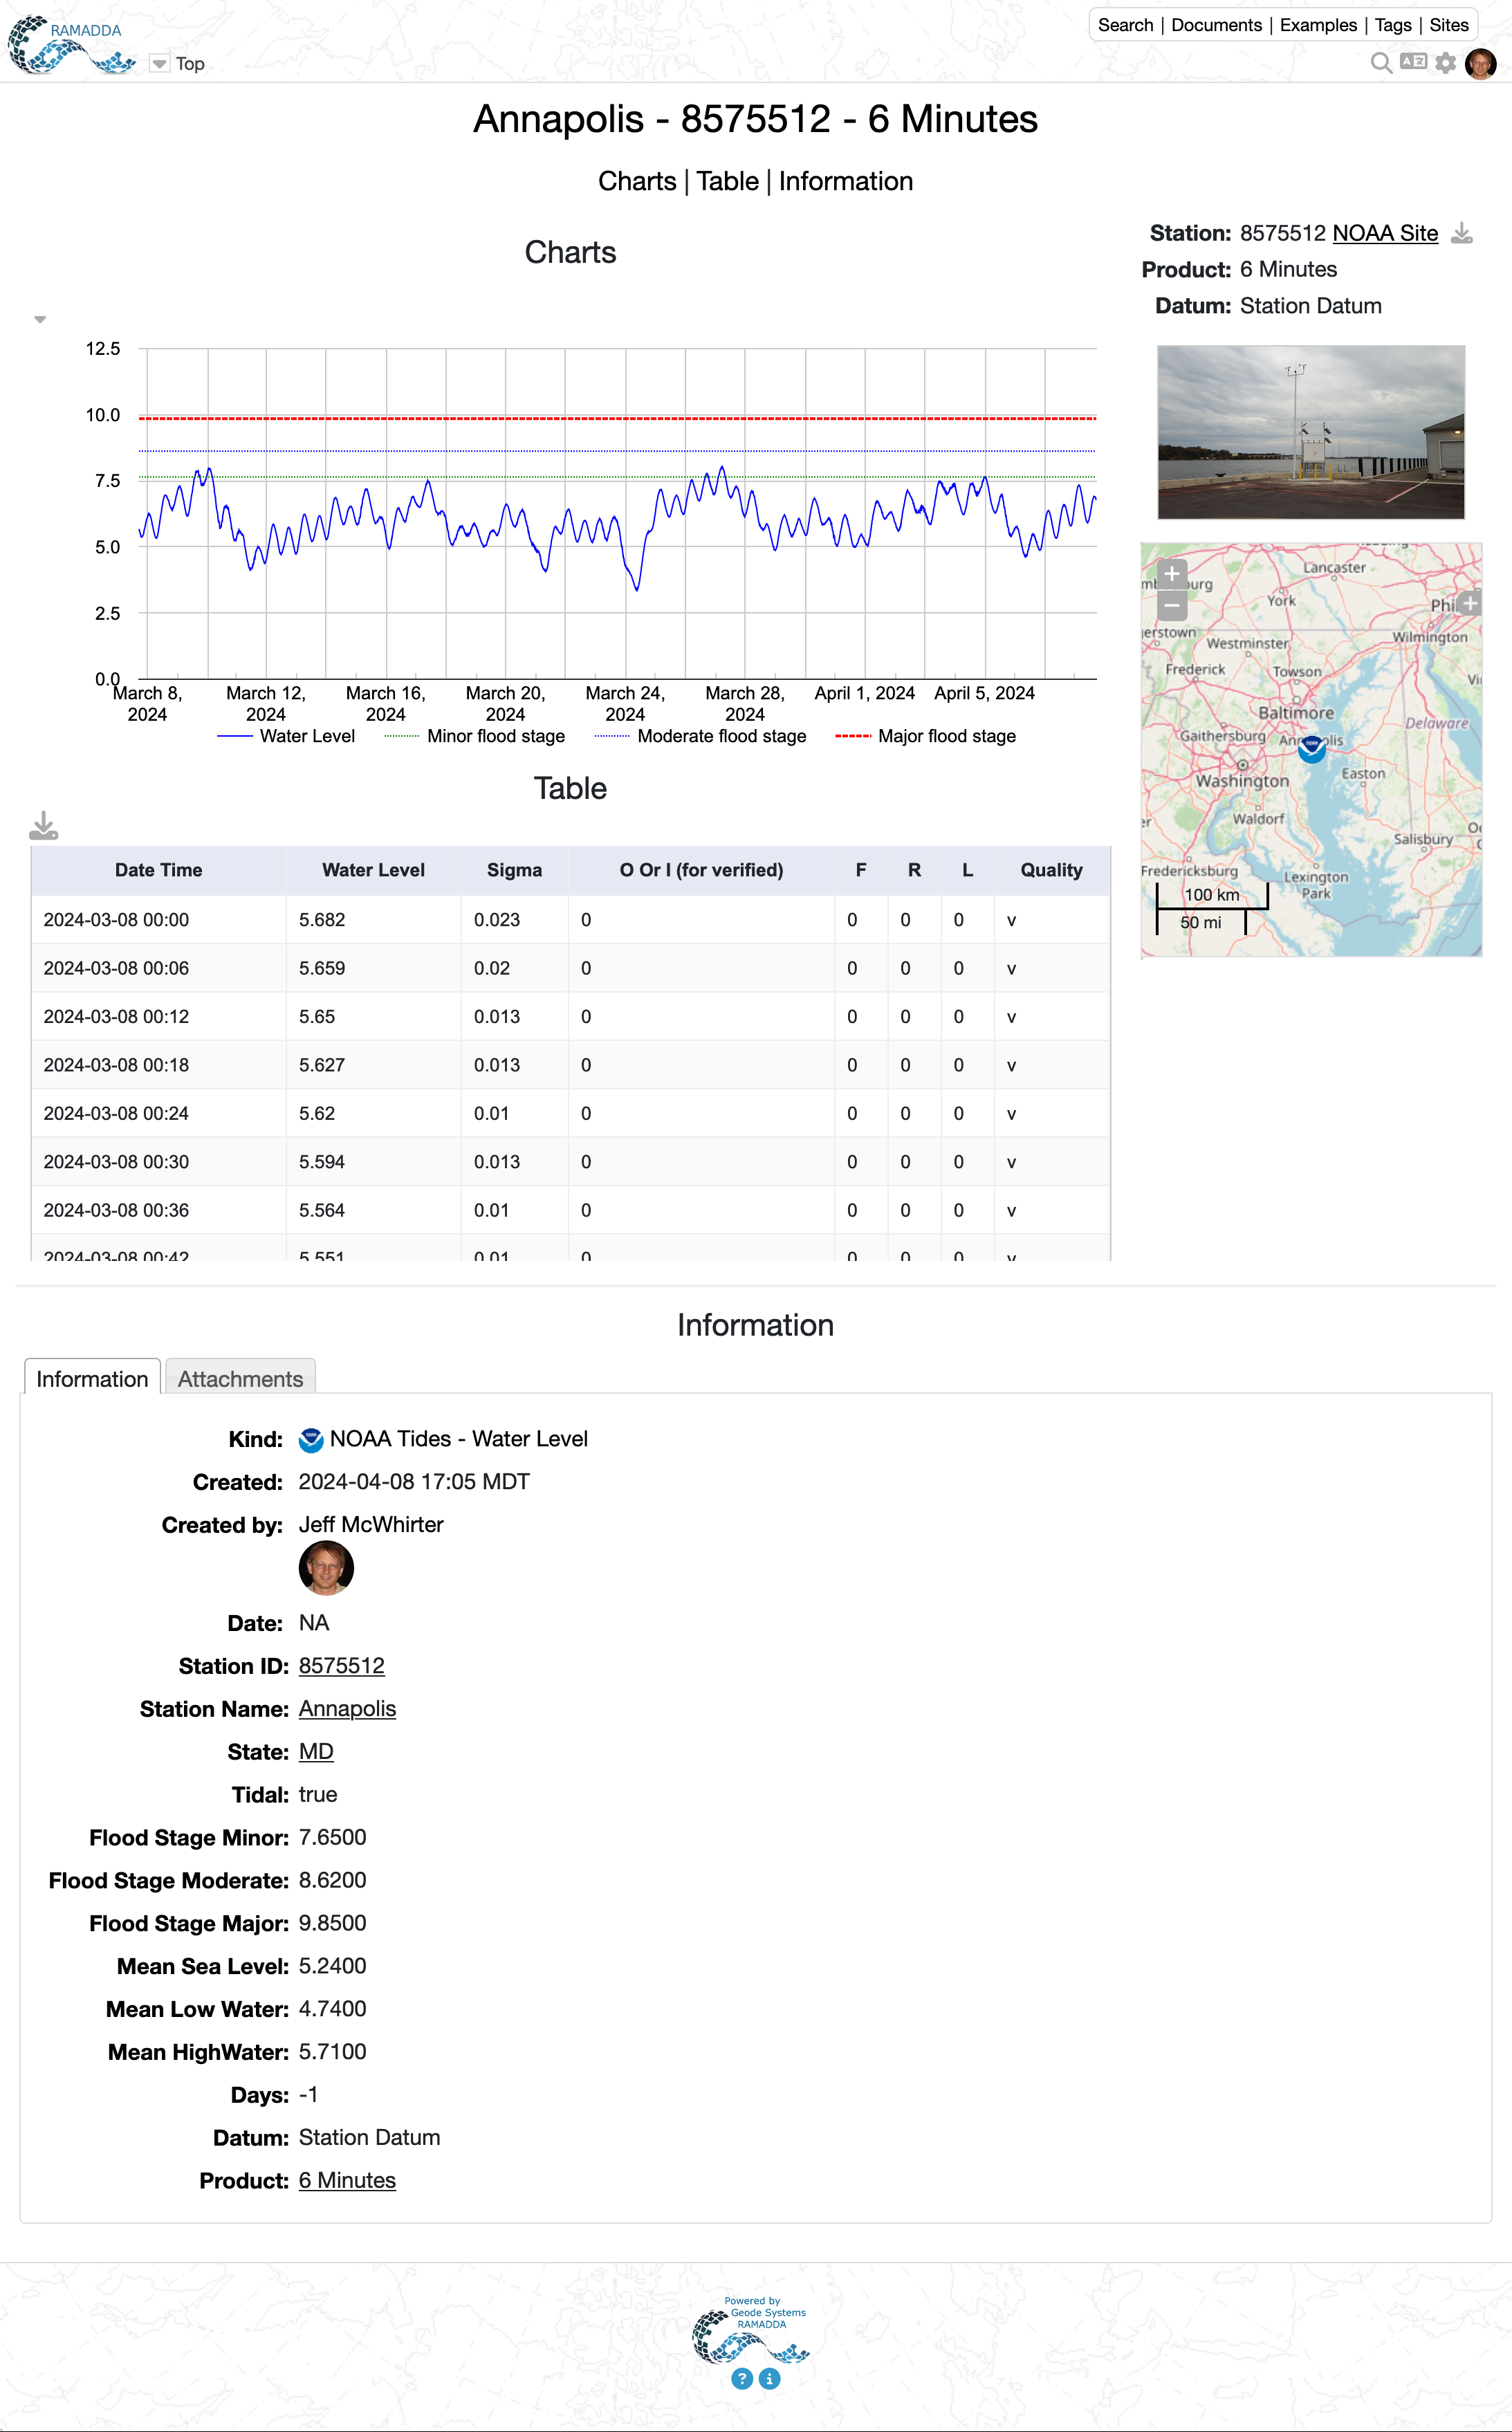
Task: Open the Annapolis station photo thumbnail
Action: click(x=1310, y=432)
